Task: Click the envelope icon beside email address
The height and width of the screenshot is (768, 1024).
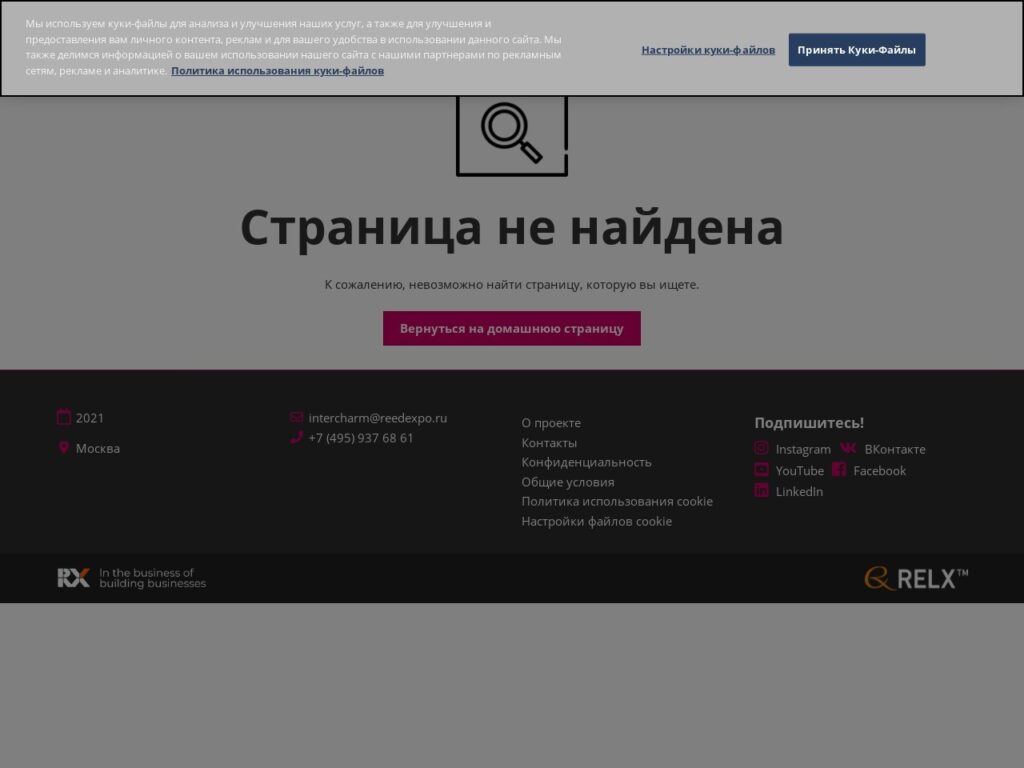Action: (x=296, y=417)
